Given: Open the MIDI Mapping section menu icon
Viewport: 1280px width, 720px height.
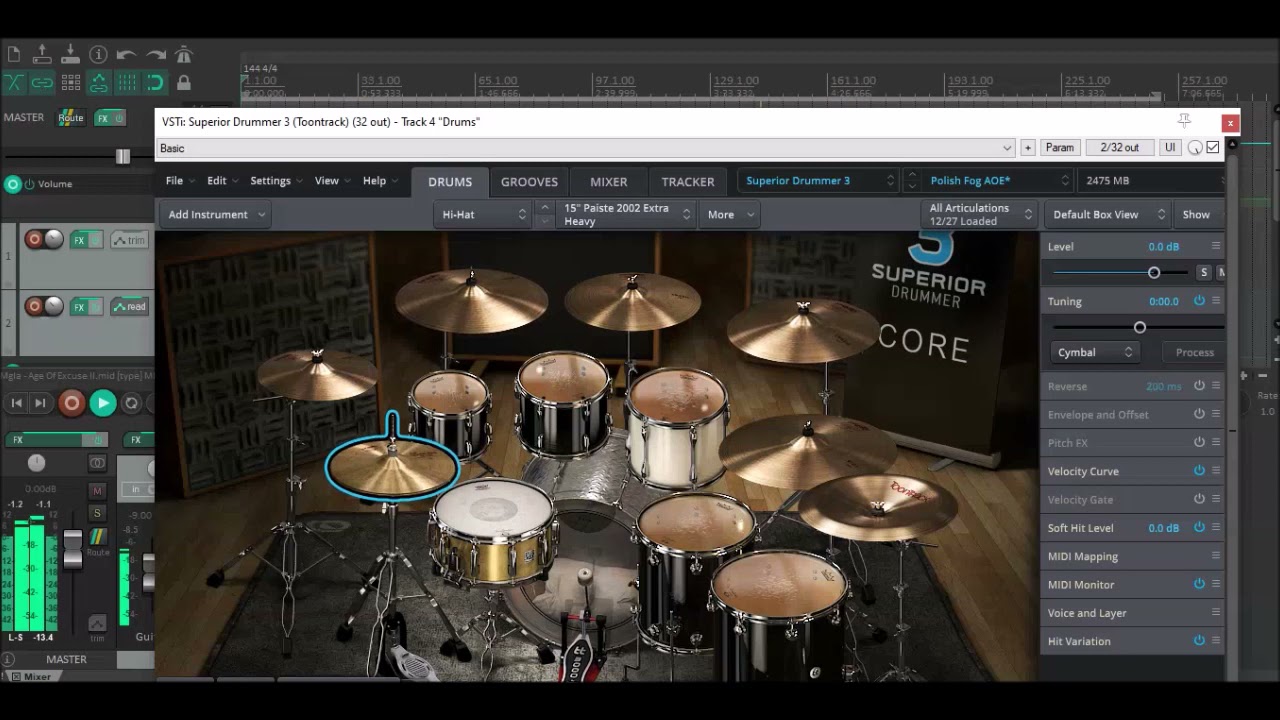Looking at the screenshot, I should coord(1216,556).
